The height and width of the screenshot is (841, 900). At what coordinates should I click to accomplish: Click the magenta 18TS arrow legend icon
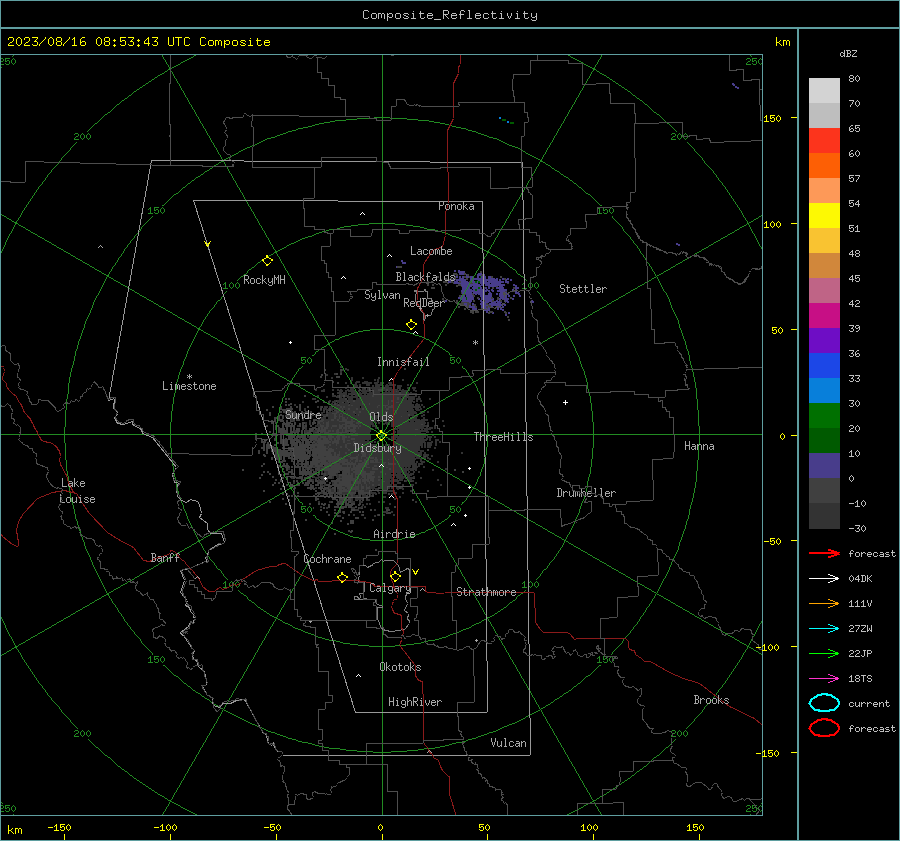click(x=824, y=679)
